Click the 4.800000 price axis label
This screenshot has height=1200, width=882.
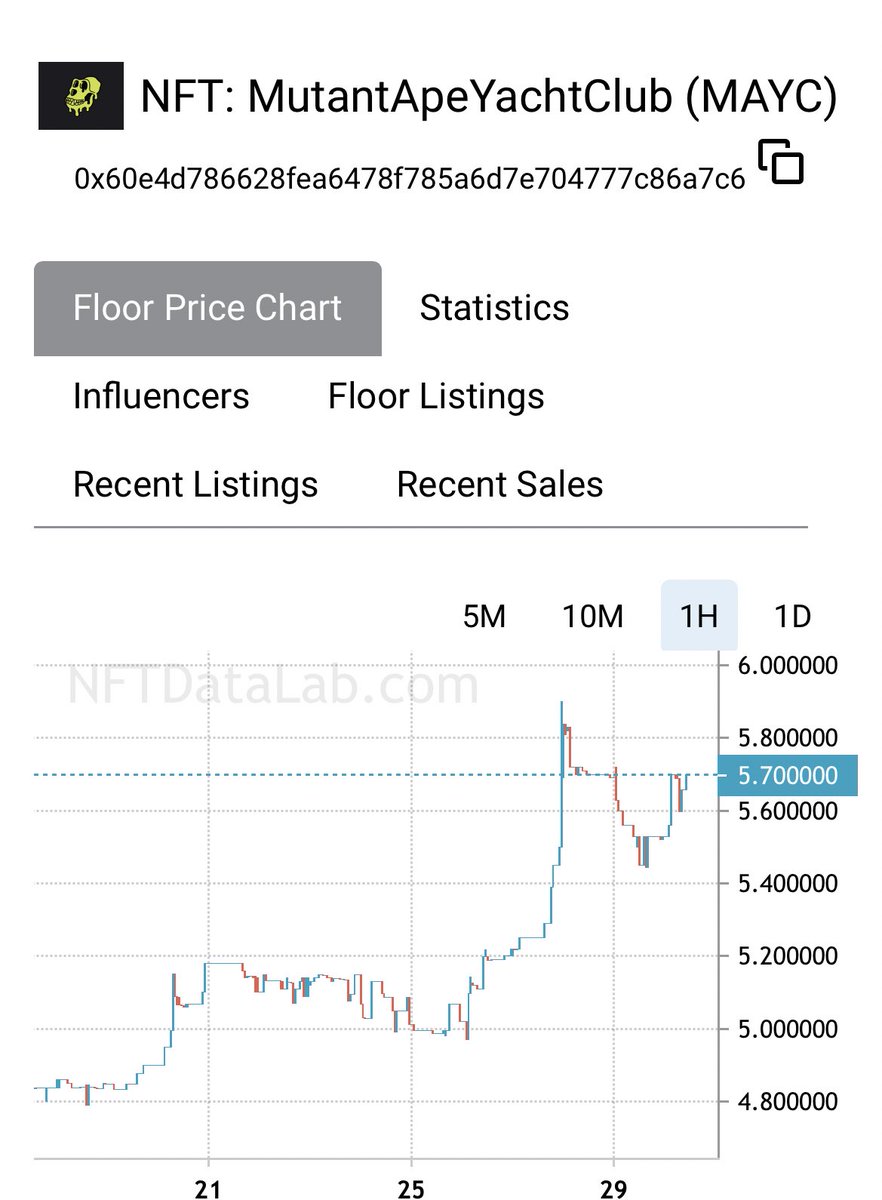pyautogui.click(x=790, y=1102)
